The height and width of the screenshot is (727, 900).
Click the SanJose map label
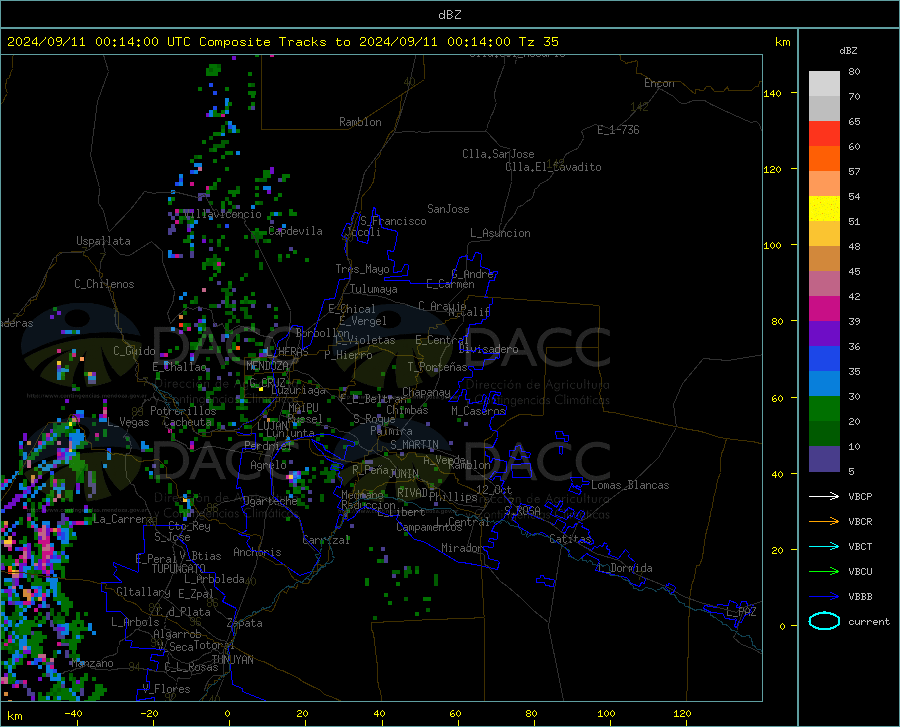click(x=448, y=209)
